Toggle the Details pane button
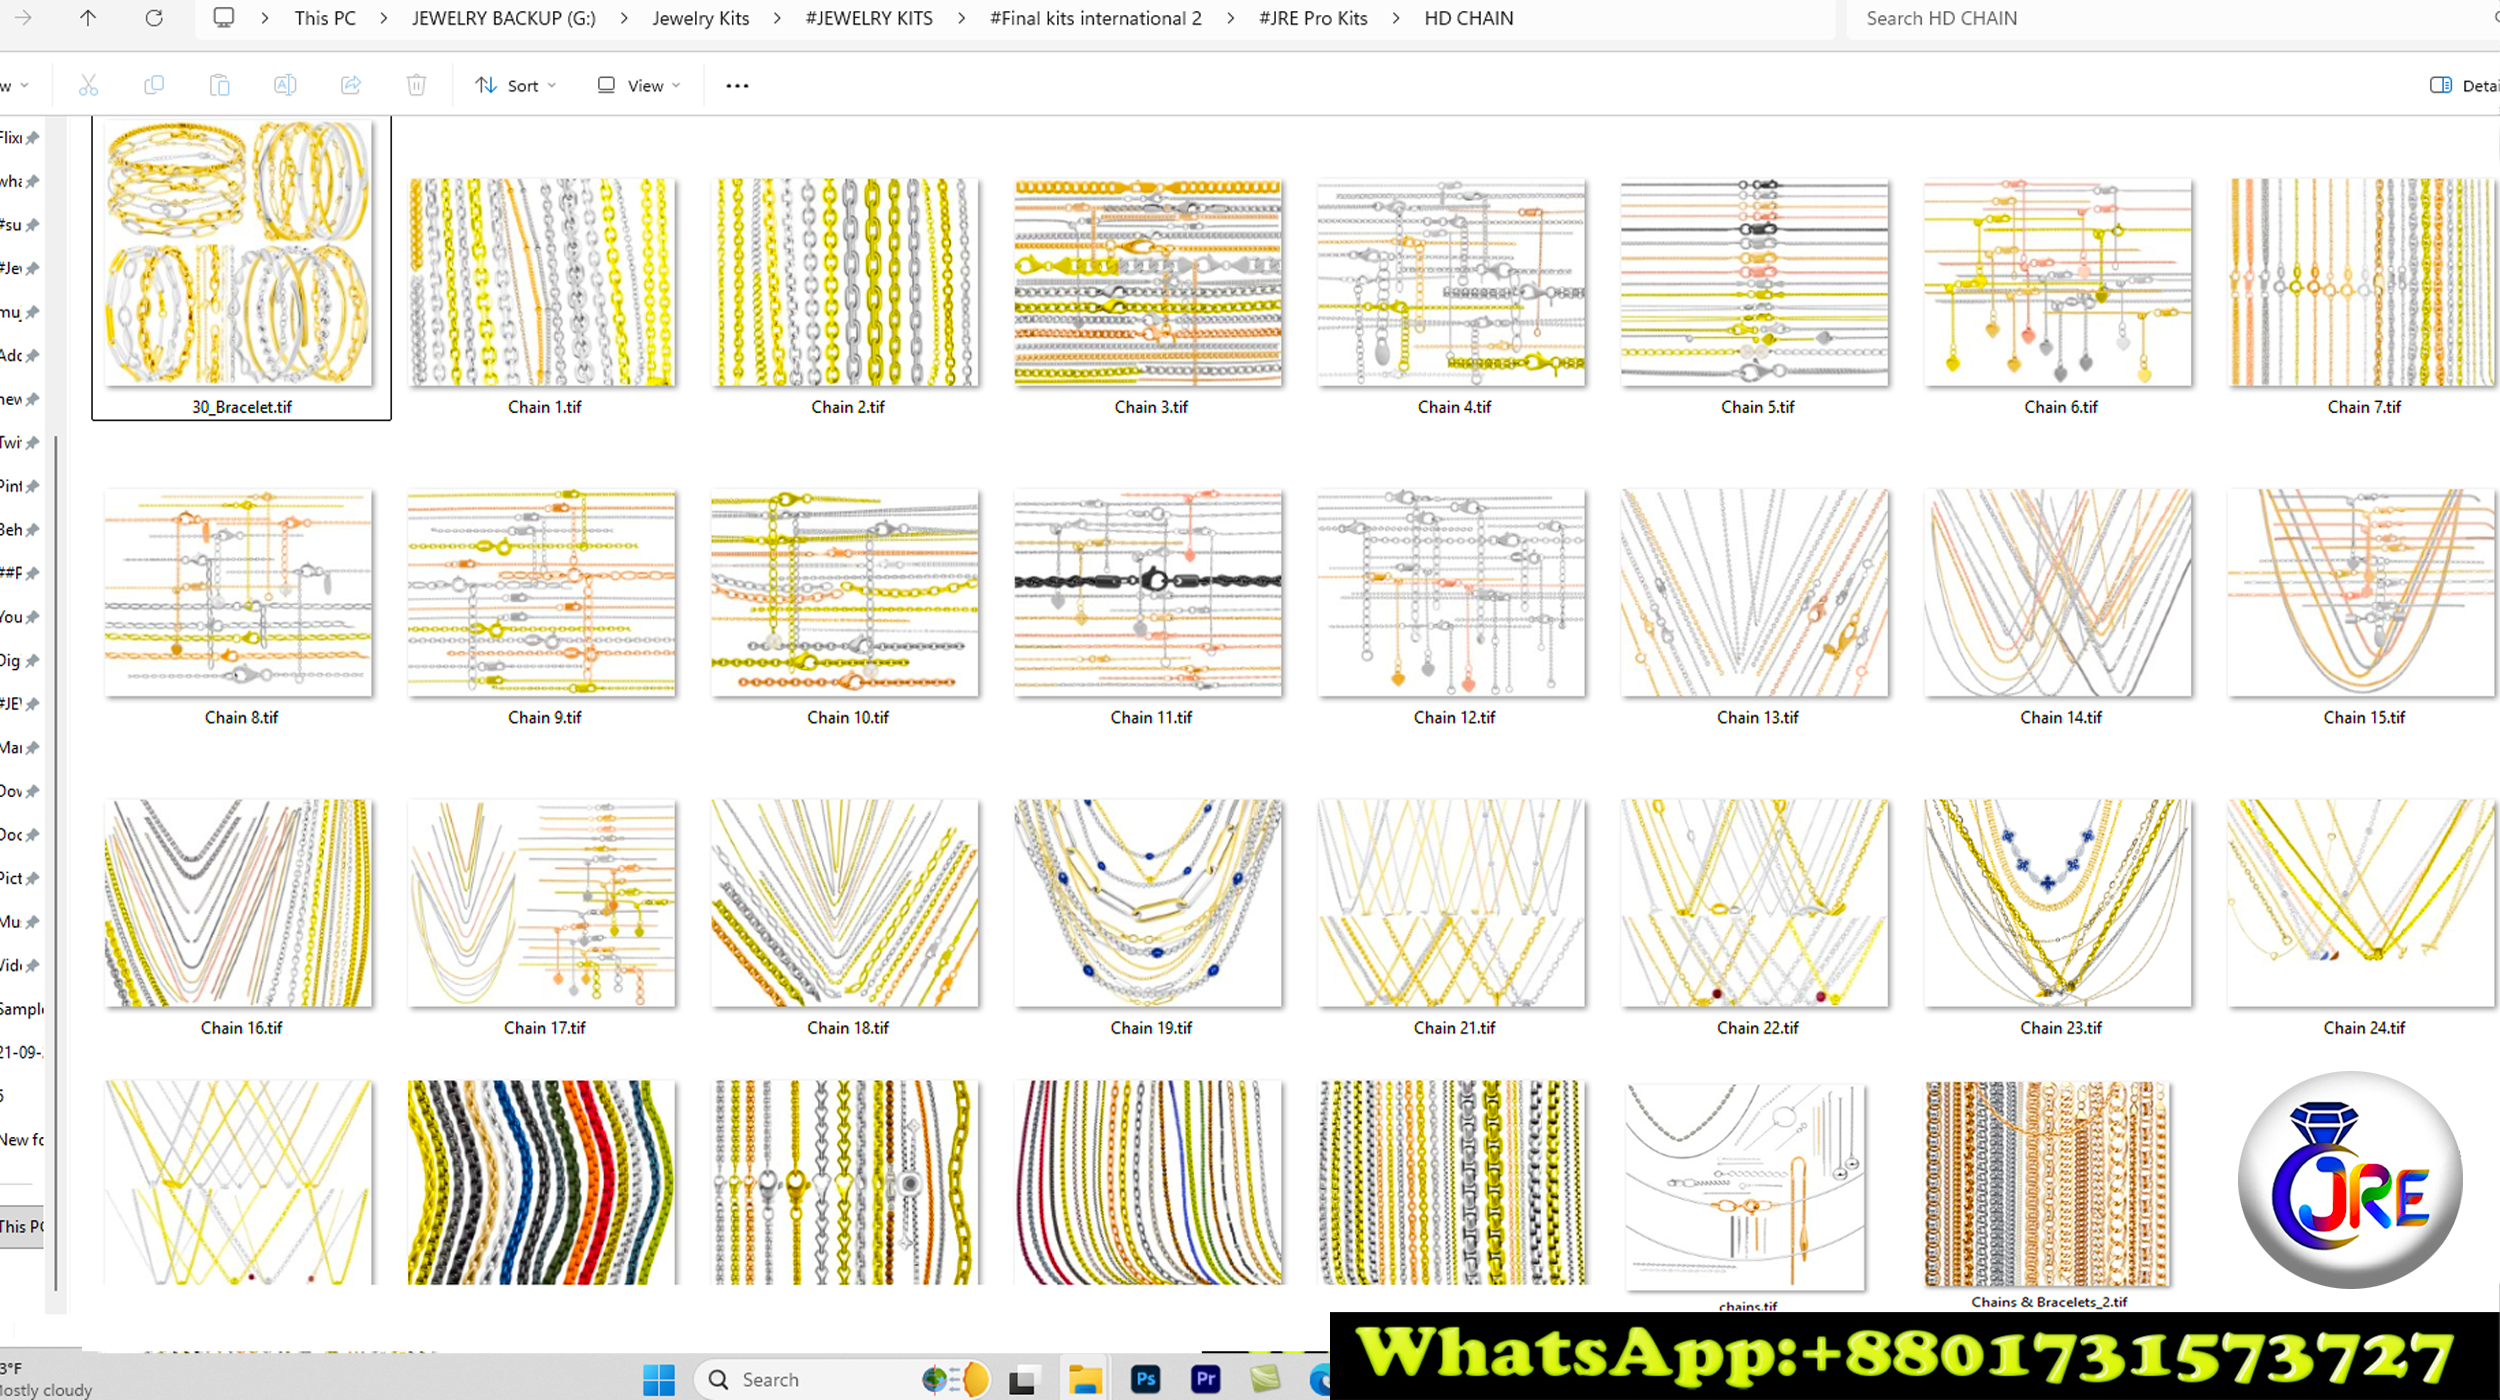This screenshot has height=1400, width=2500. (x=2463, y=86)
